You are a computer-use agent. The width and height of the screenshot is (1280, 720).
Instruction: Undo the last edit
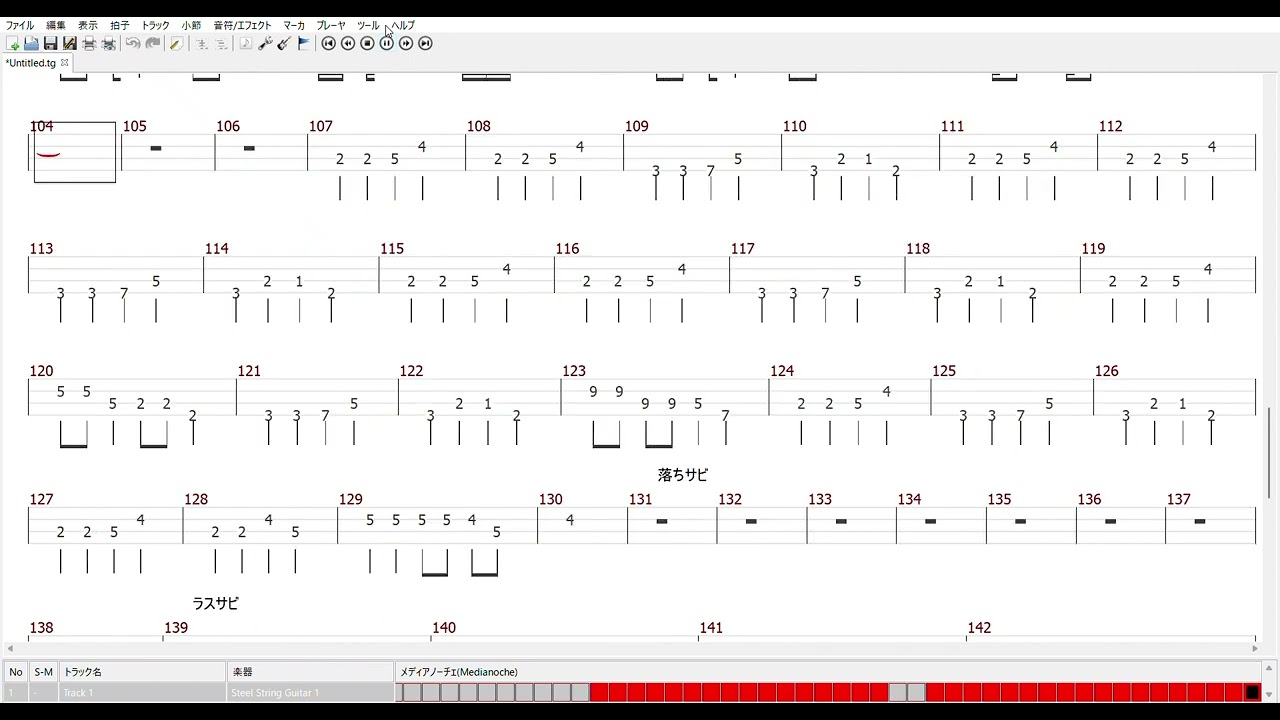click(132, 43)
